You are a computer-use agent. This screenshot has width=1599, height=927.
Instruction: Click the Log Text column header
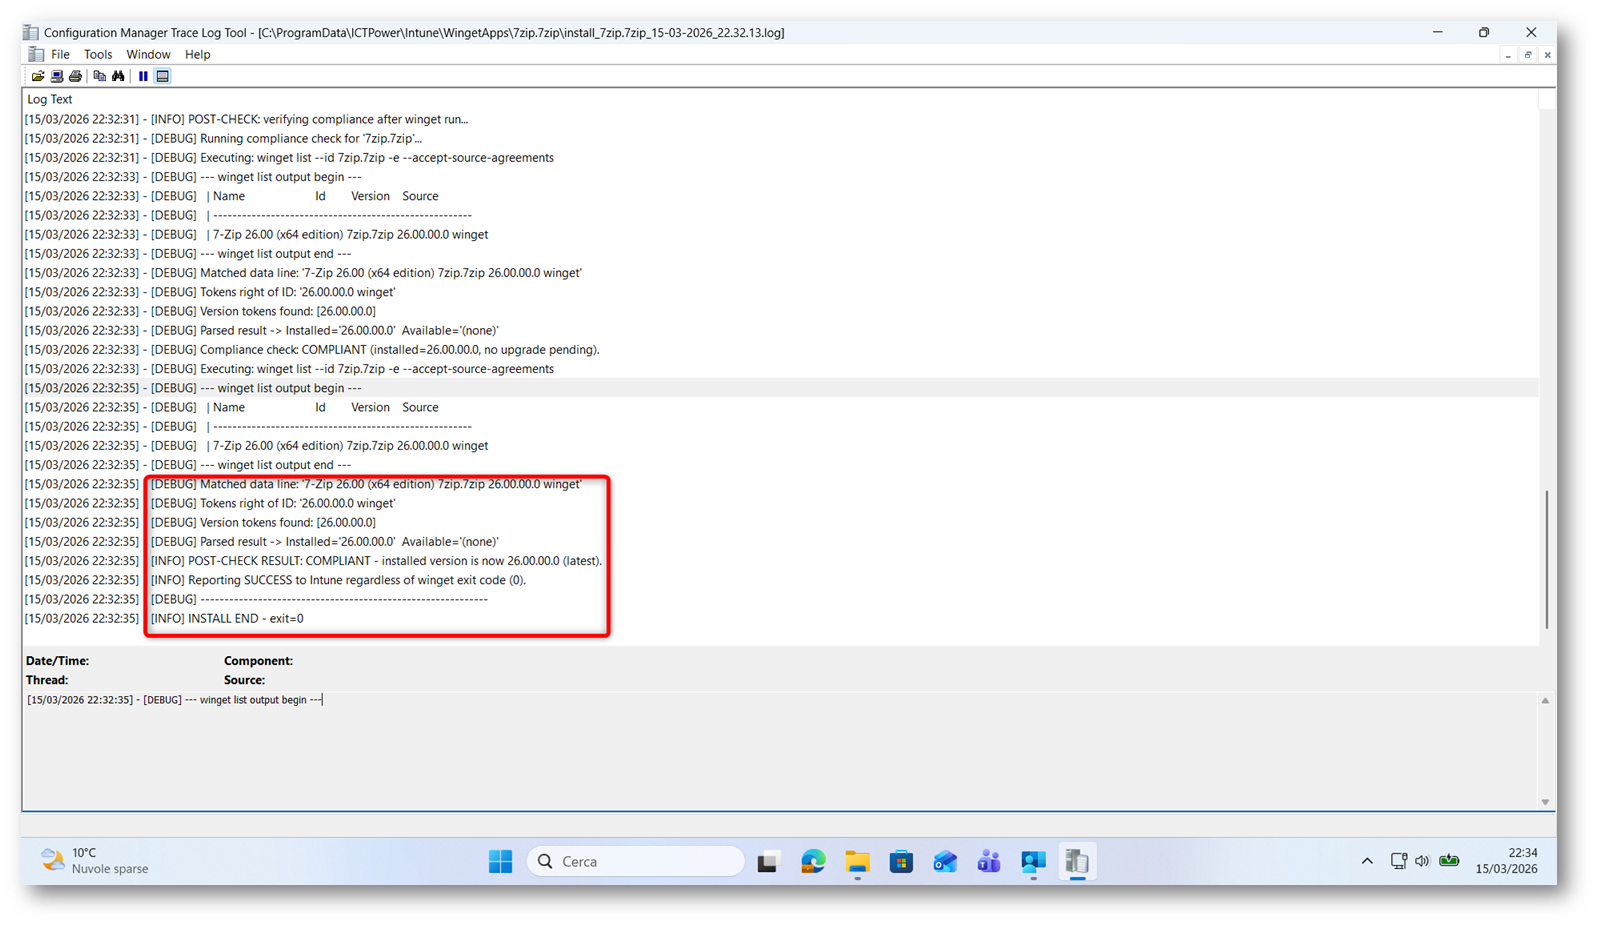click(x=50, y=99)
